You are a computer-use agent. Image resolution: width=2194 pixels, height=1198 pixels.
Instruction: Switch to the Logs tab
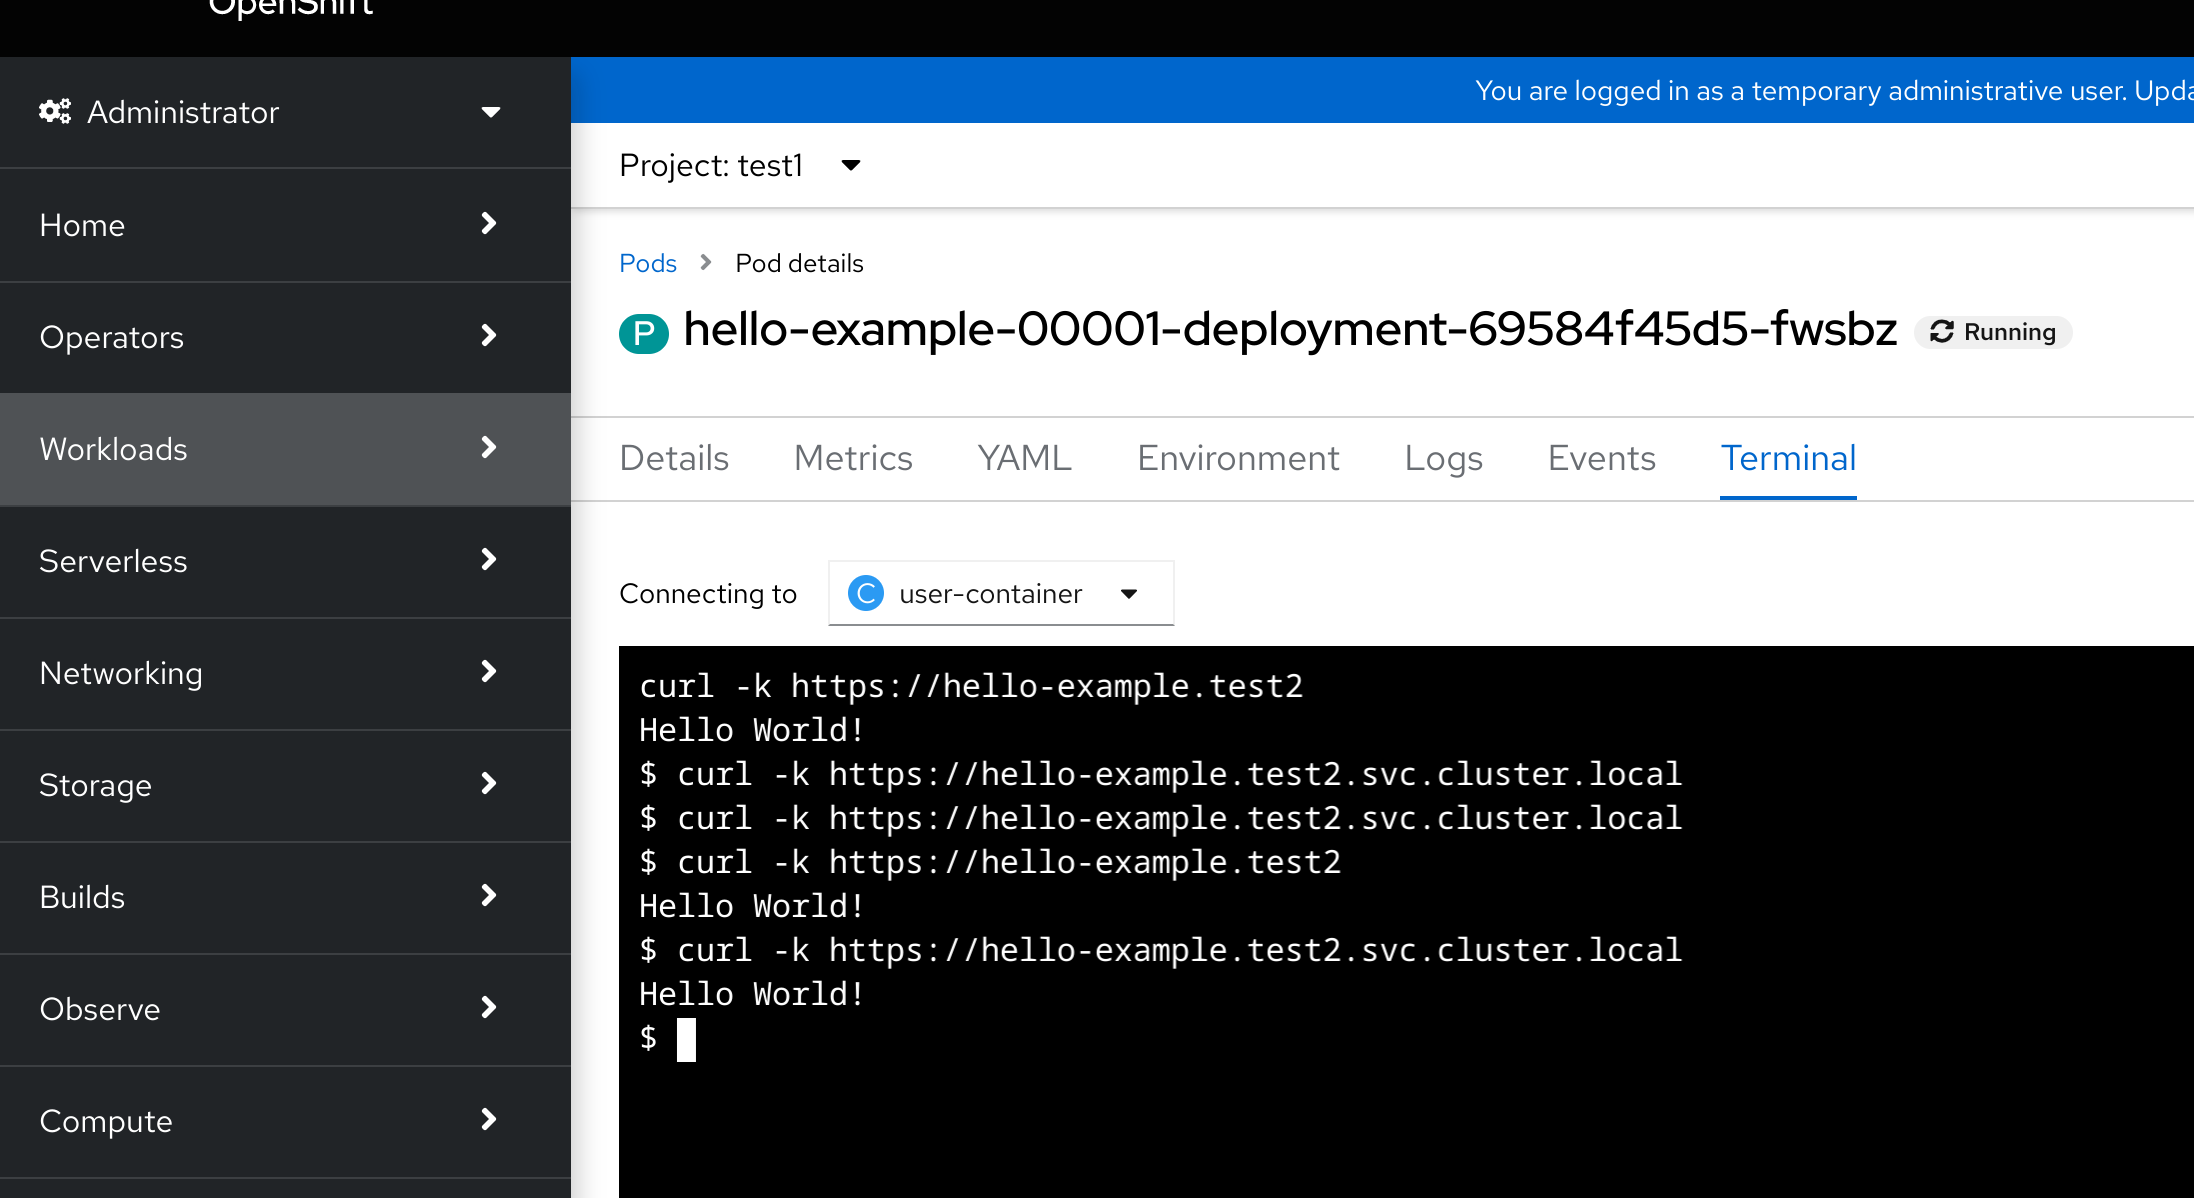[1442, 458]
